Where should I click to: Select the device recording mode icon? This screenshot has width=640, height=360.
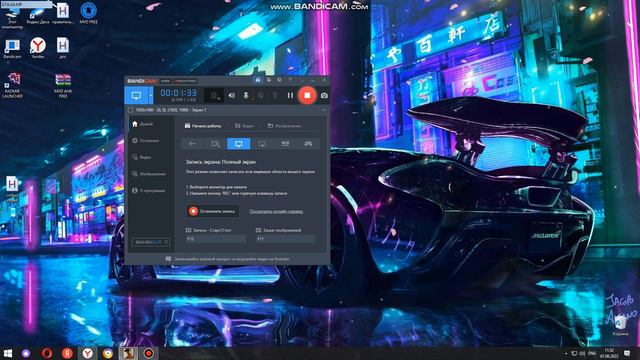pyautogui.click(x=285, y=144)
